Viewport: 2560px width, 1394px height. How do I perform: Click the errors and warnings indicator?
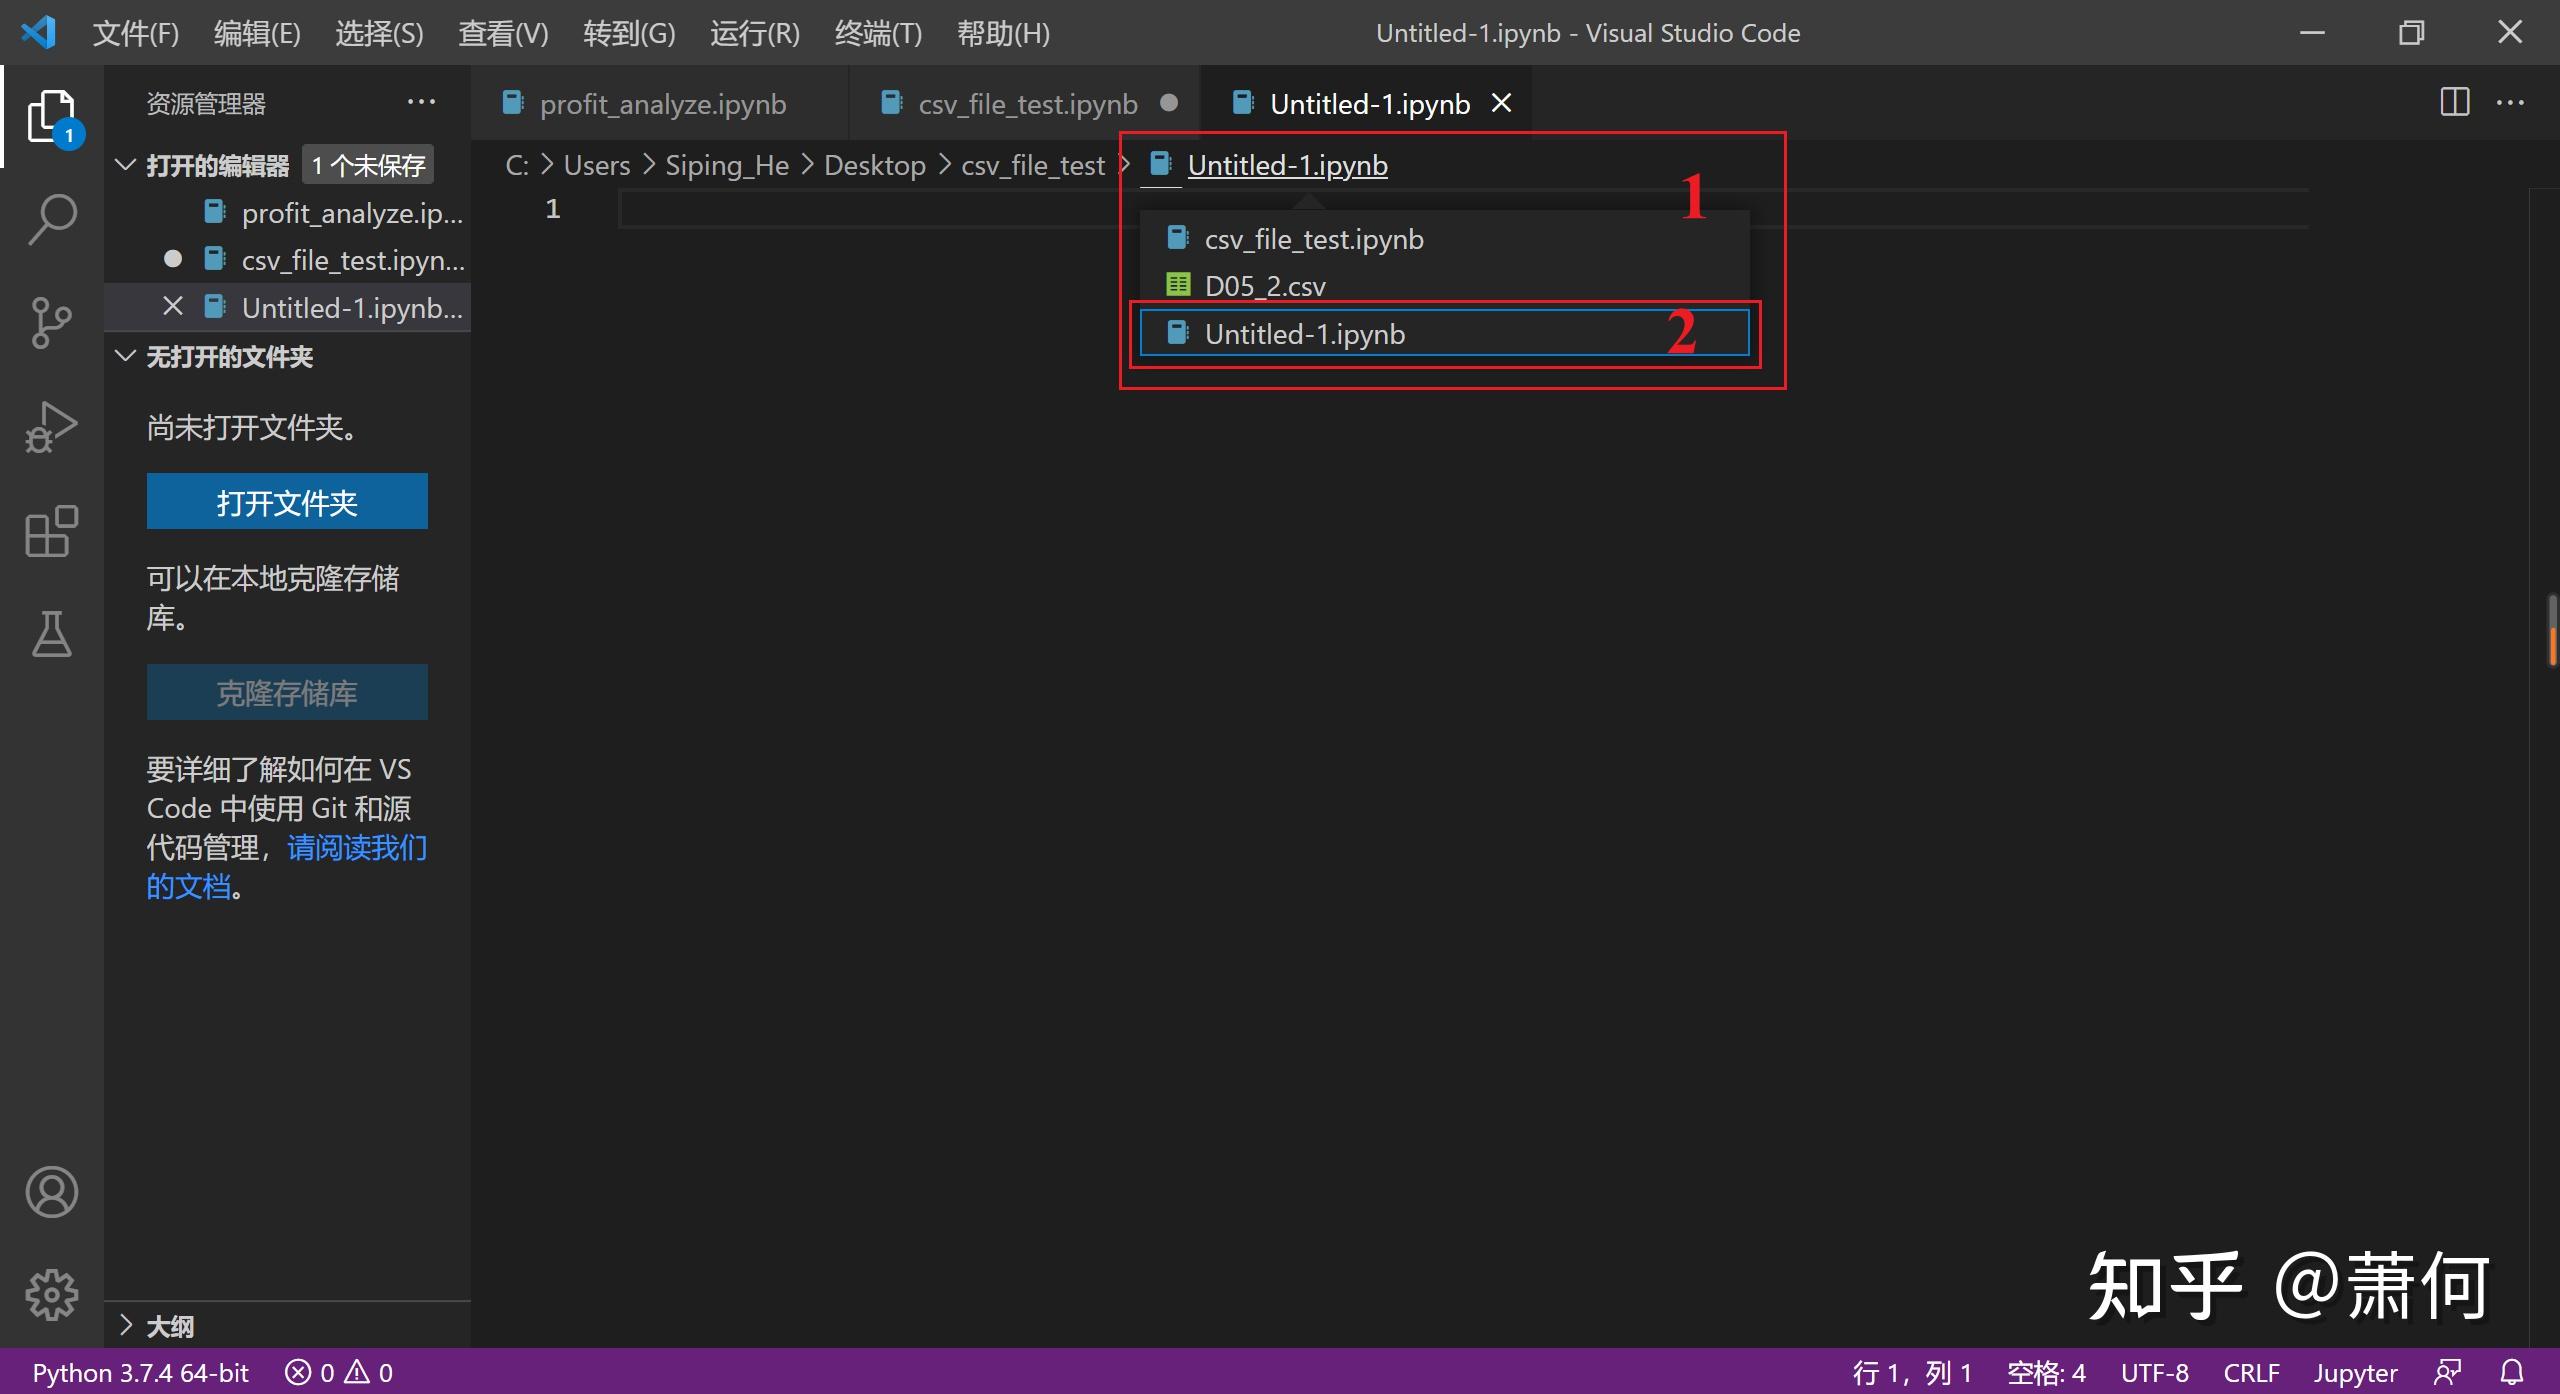339,1372
